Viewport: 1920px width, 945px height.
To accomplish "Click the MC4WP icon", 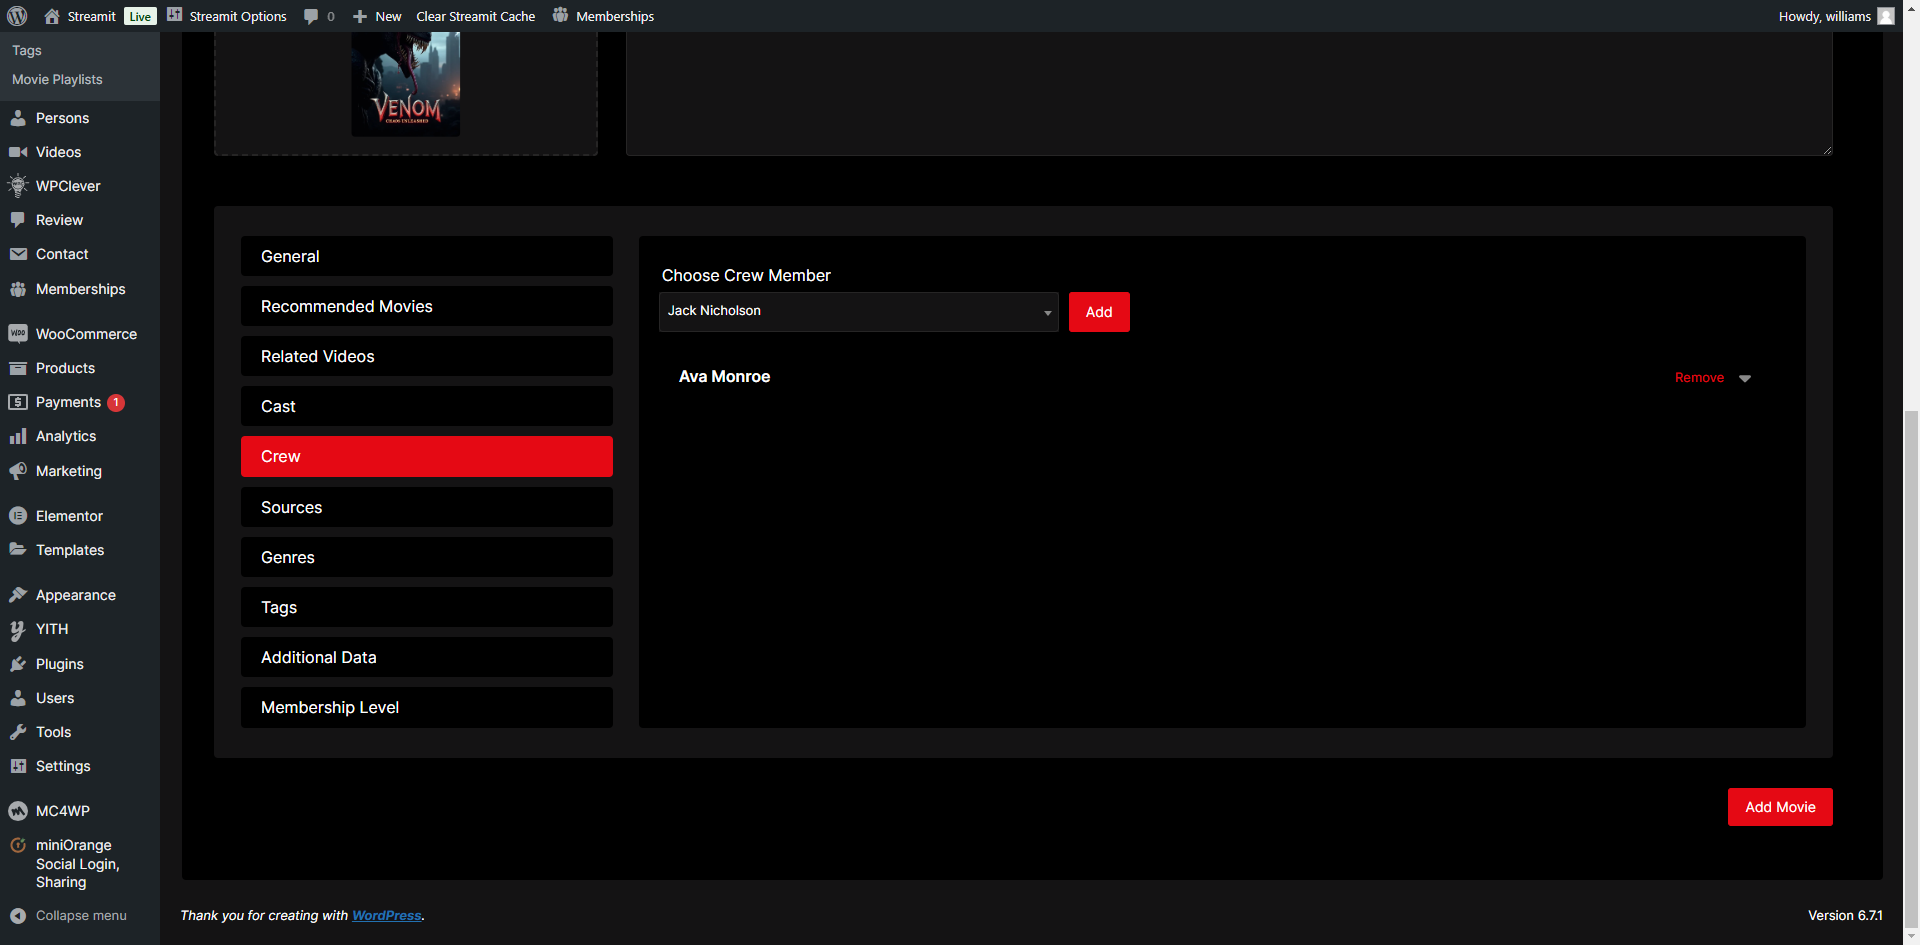I will (18, 811).
